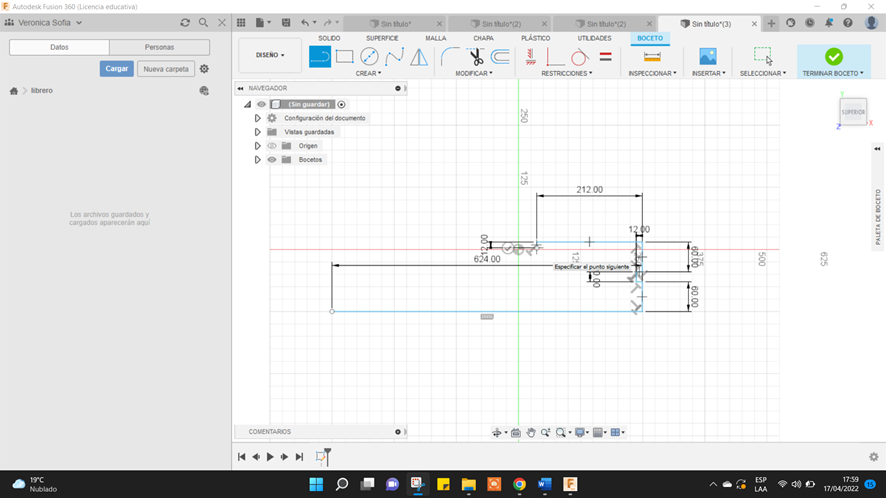Click the home breadcrumb icon

(x=14, y=90)
